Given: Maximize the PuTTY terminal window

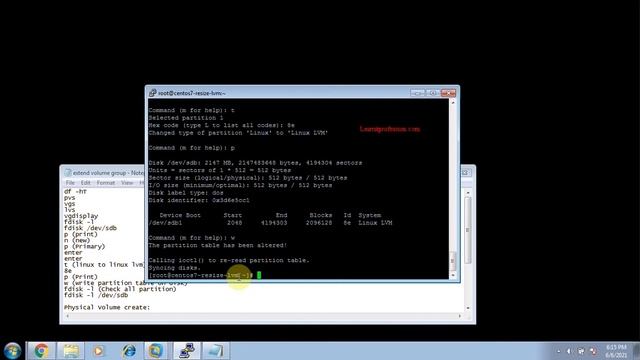Looking at the screenshot, I should [x=433, y=93].
